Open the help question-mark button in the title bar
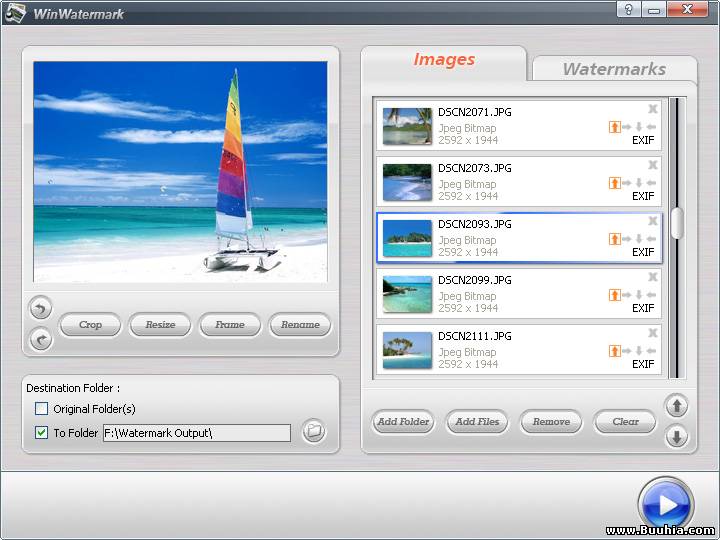720x540 pixels. coord(629,9)
